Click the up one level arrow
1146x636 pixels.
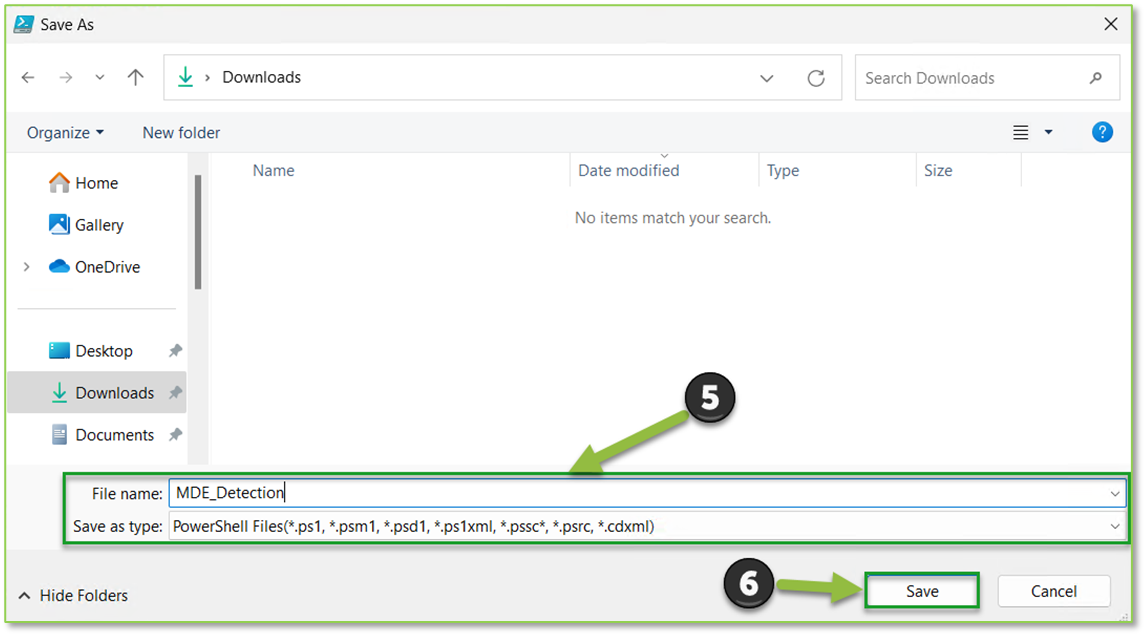click(x=136, y=78)
